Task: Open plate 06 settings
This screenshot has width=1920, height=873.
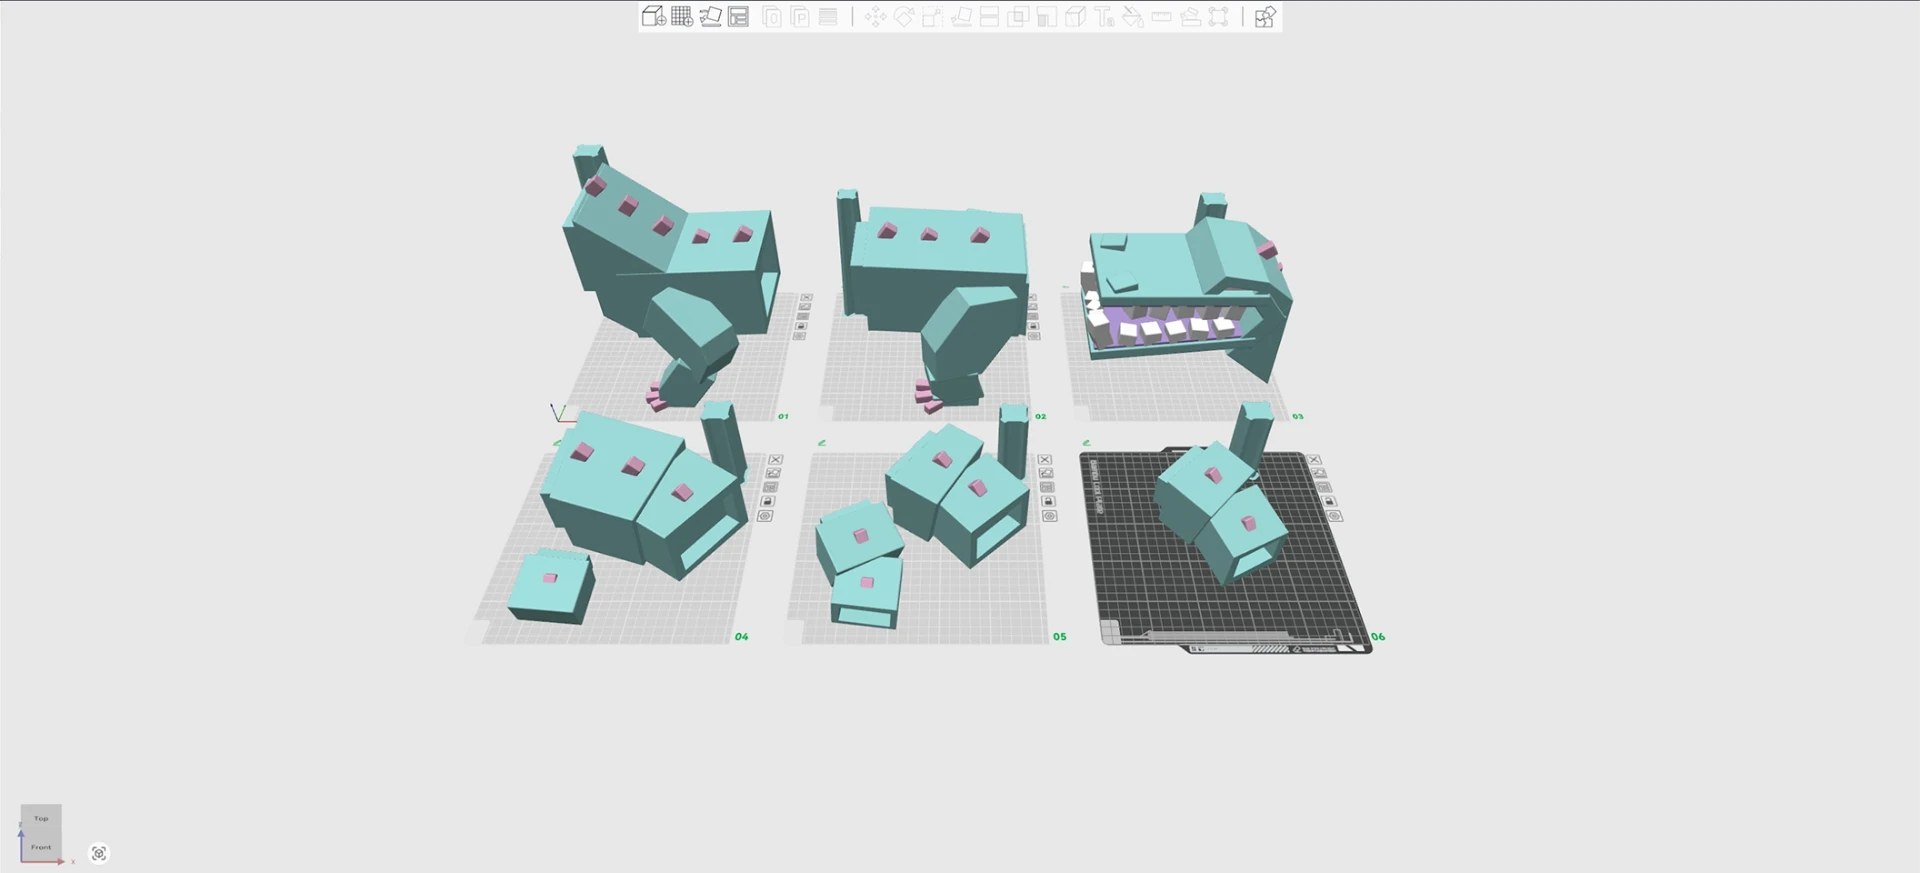Action: pos(1336,516)
